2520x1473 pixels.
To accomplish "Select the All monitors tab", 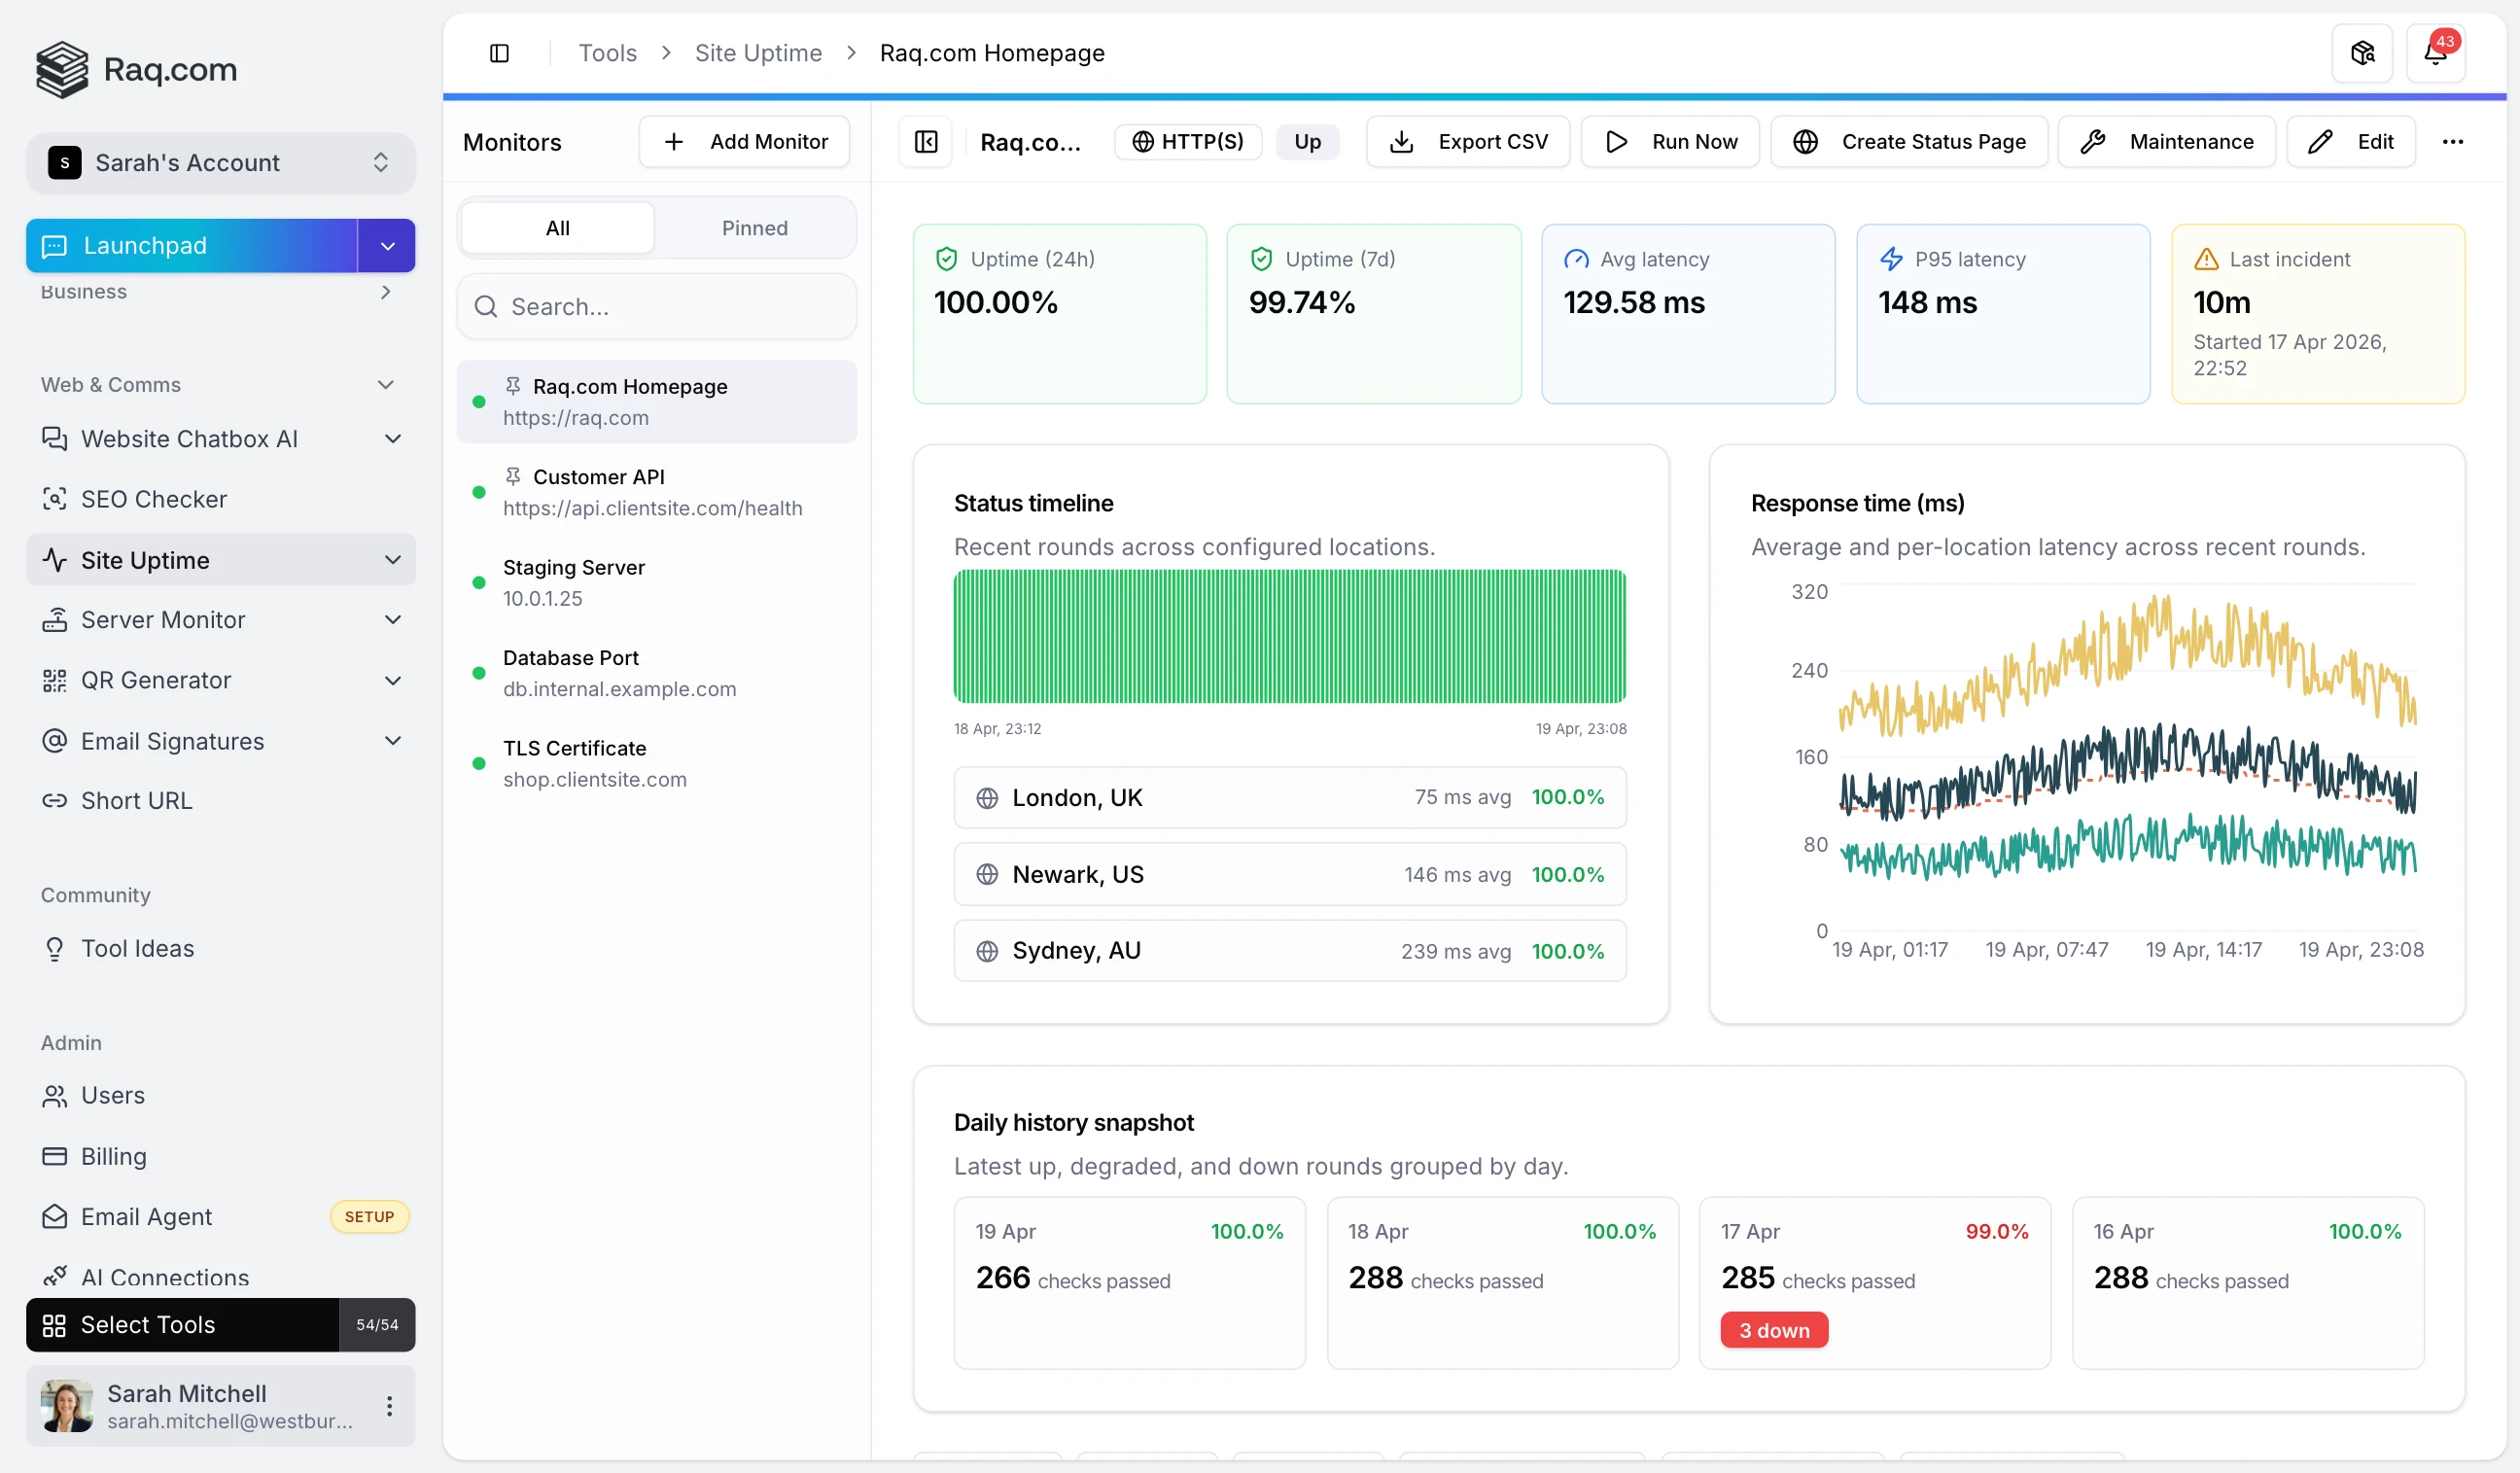I will [x=556, y=227].
